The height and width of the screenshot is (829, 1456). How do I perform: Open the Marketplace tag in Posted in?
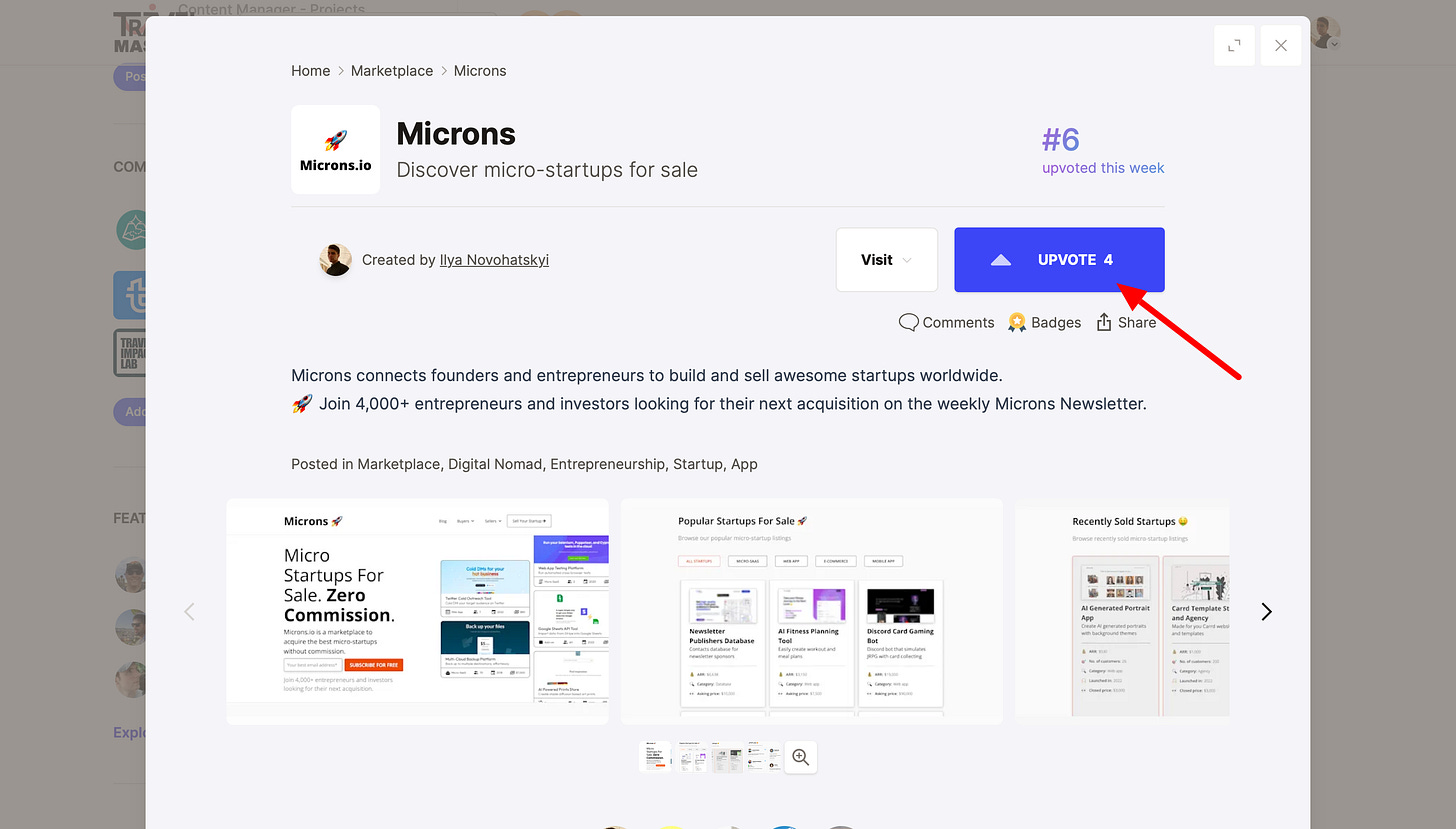[398, 464]
